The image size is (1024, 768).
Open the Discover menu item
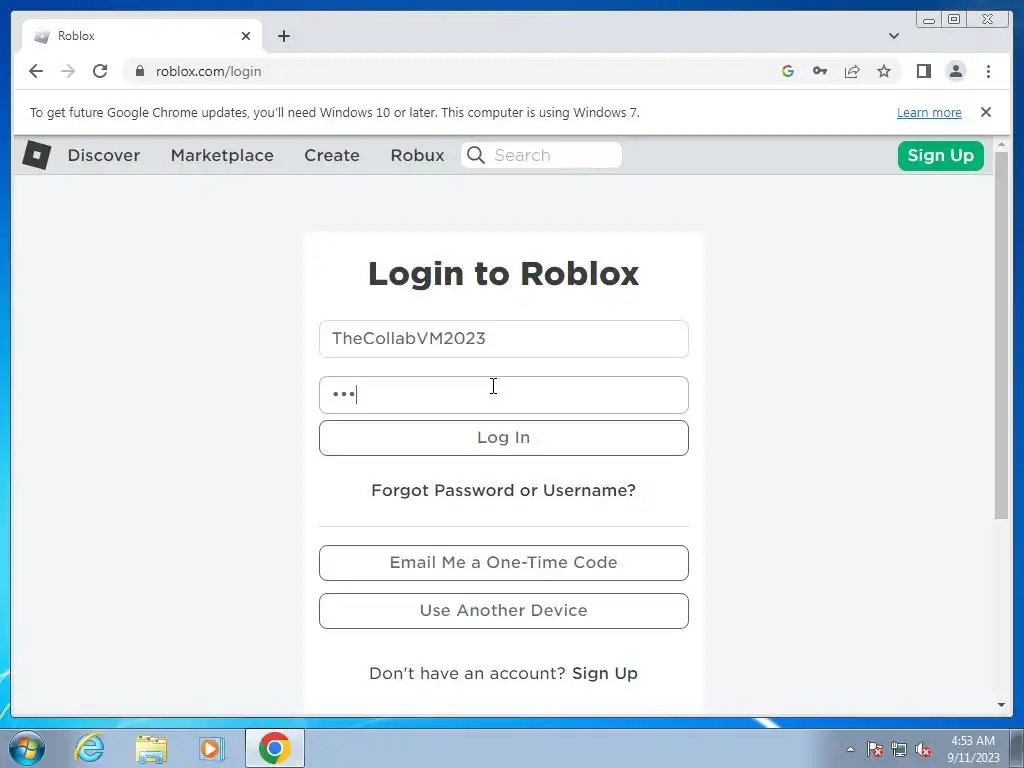(x=104, y=155)
